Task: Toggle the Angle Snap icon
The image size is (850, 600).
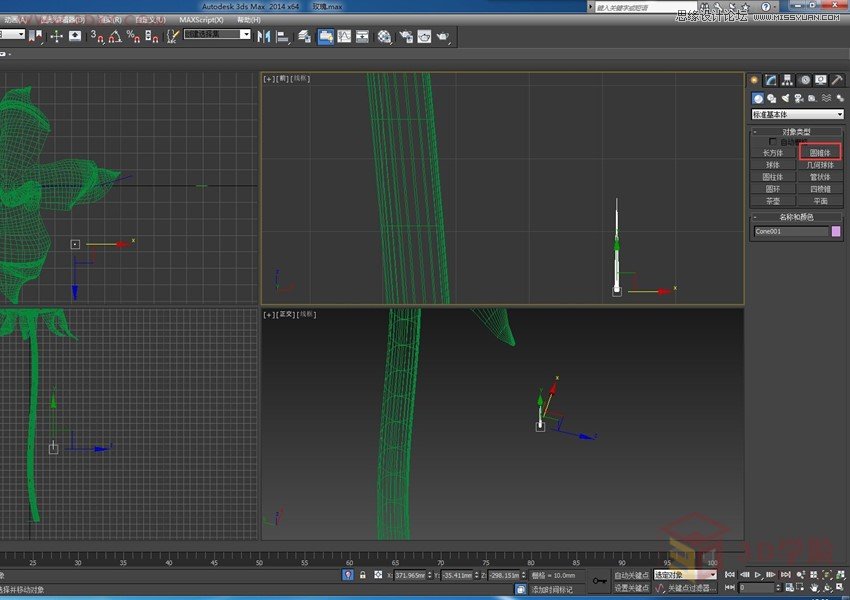Action: (x=115, y=36)
